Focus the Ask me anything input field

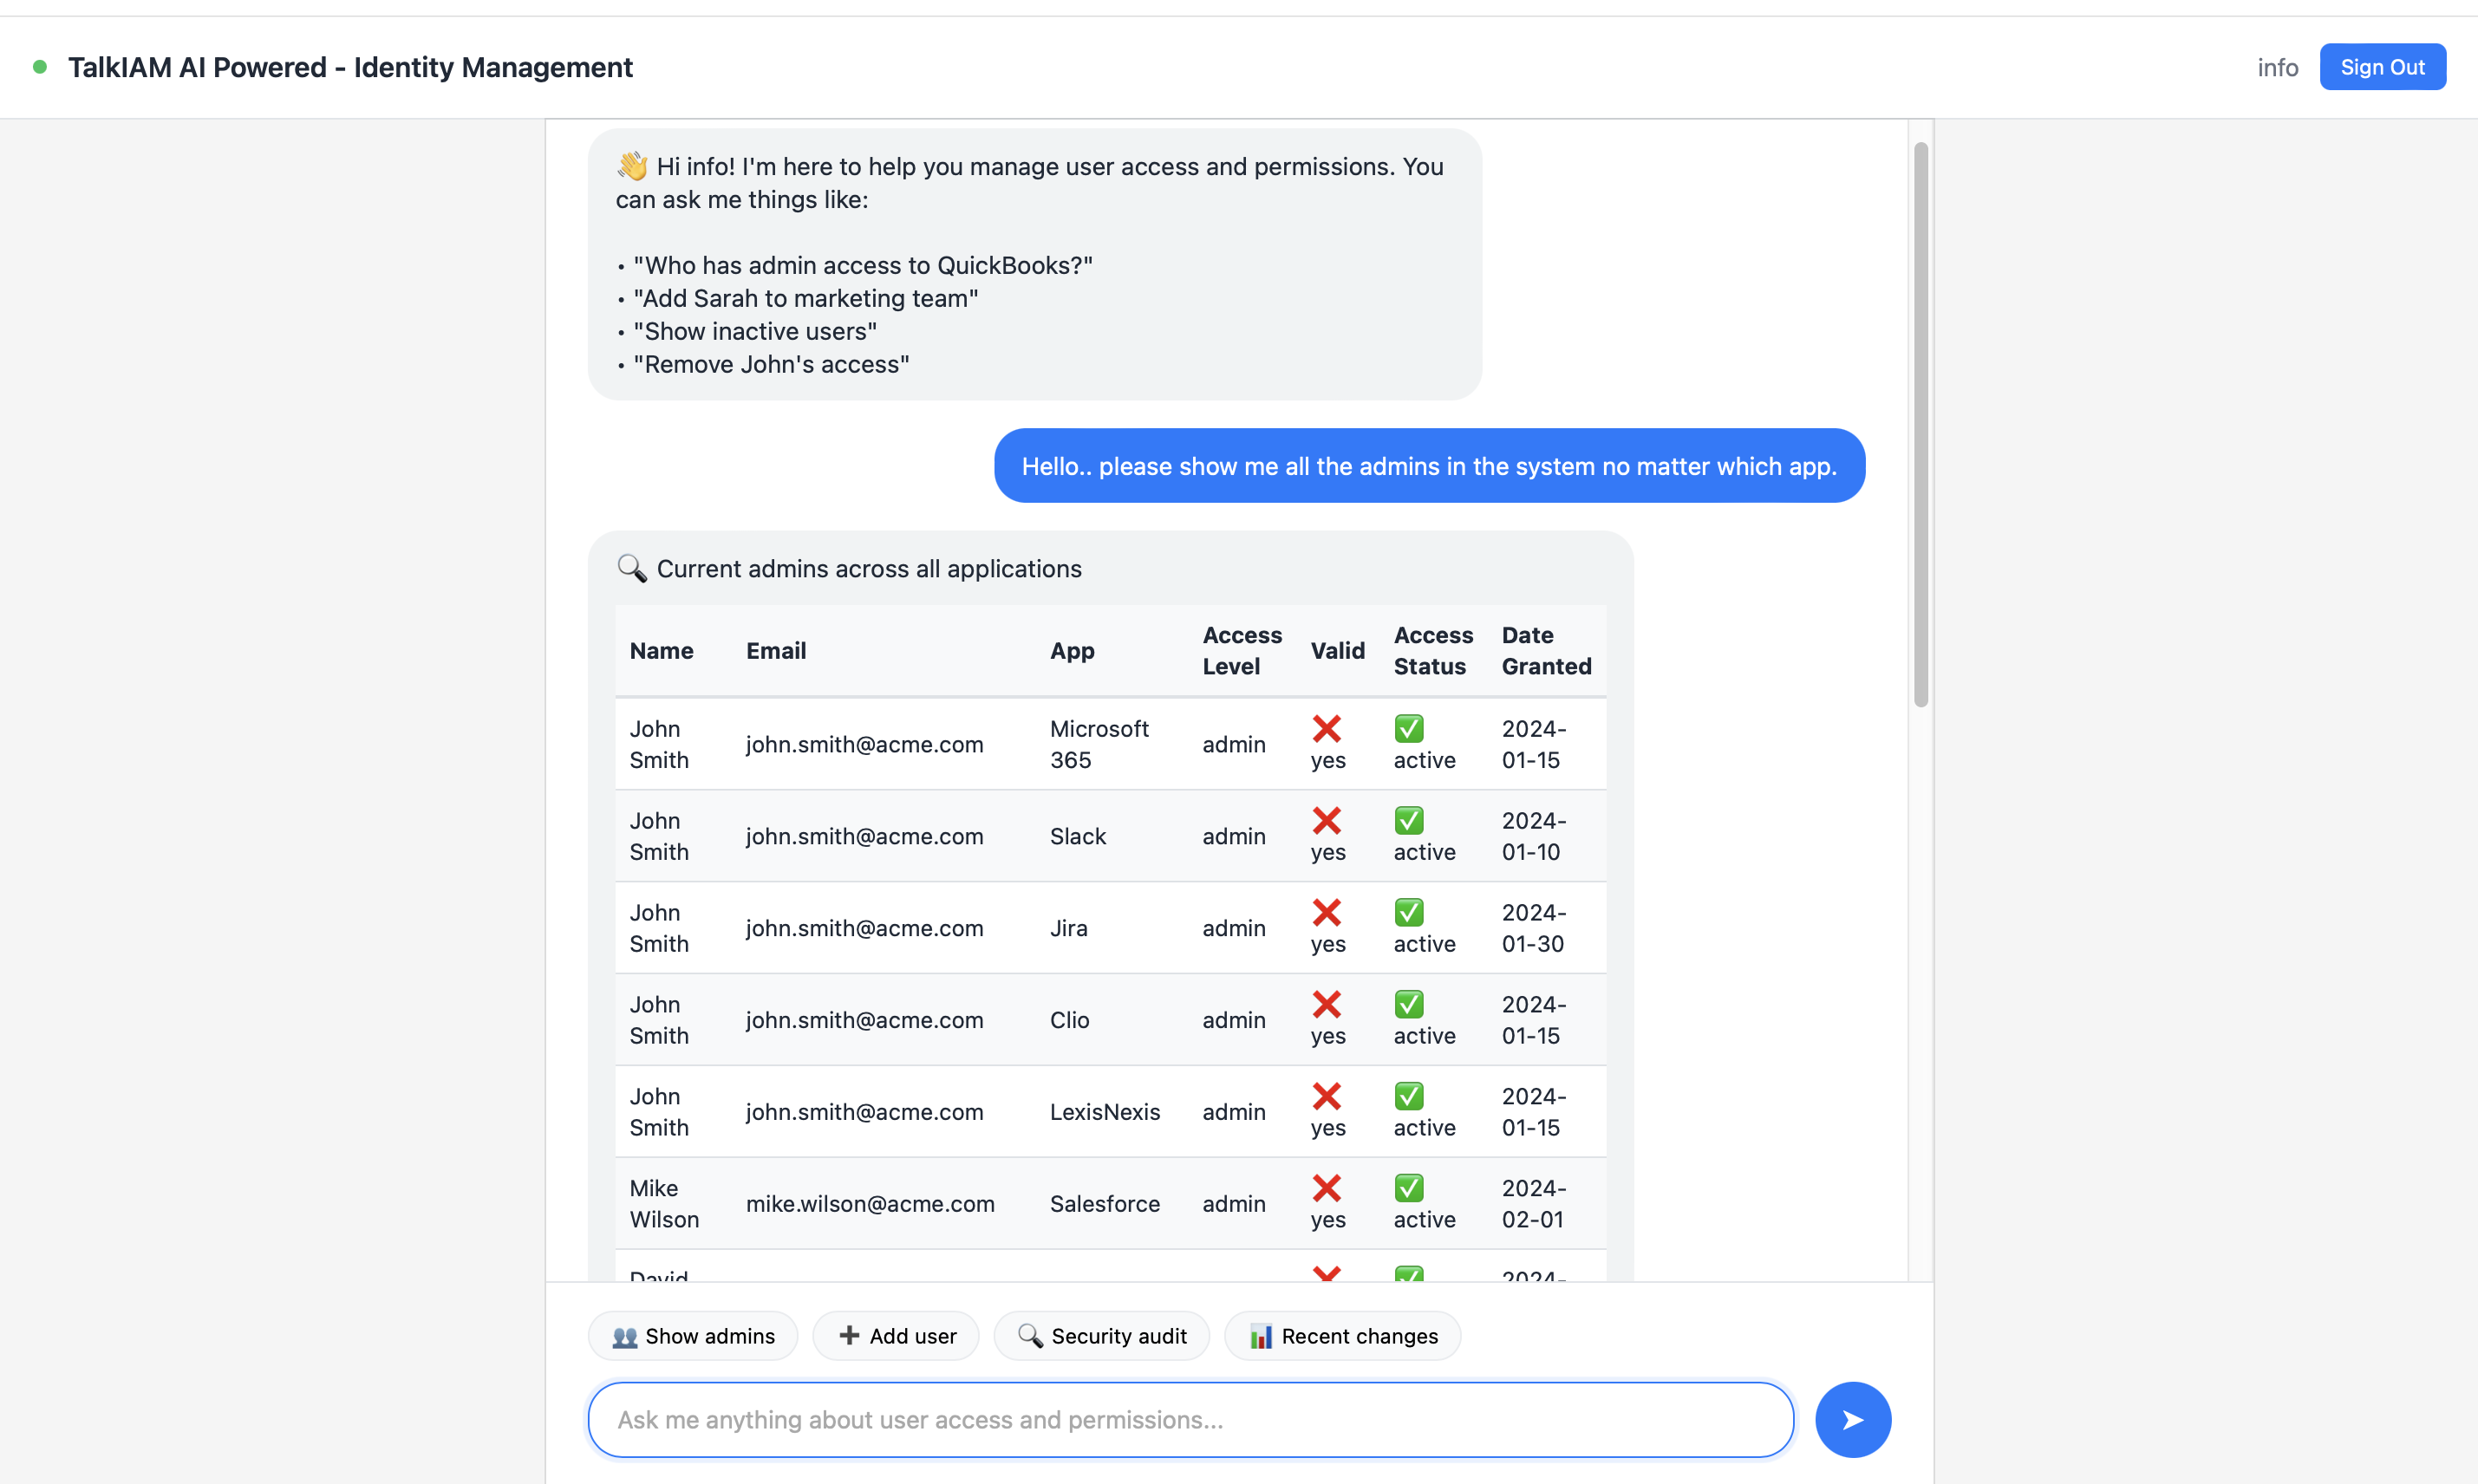[x=1190, y=1419]
